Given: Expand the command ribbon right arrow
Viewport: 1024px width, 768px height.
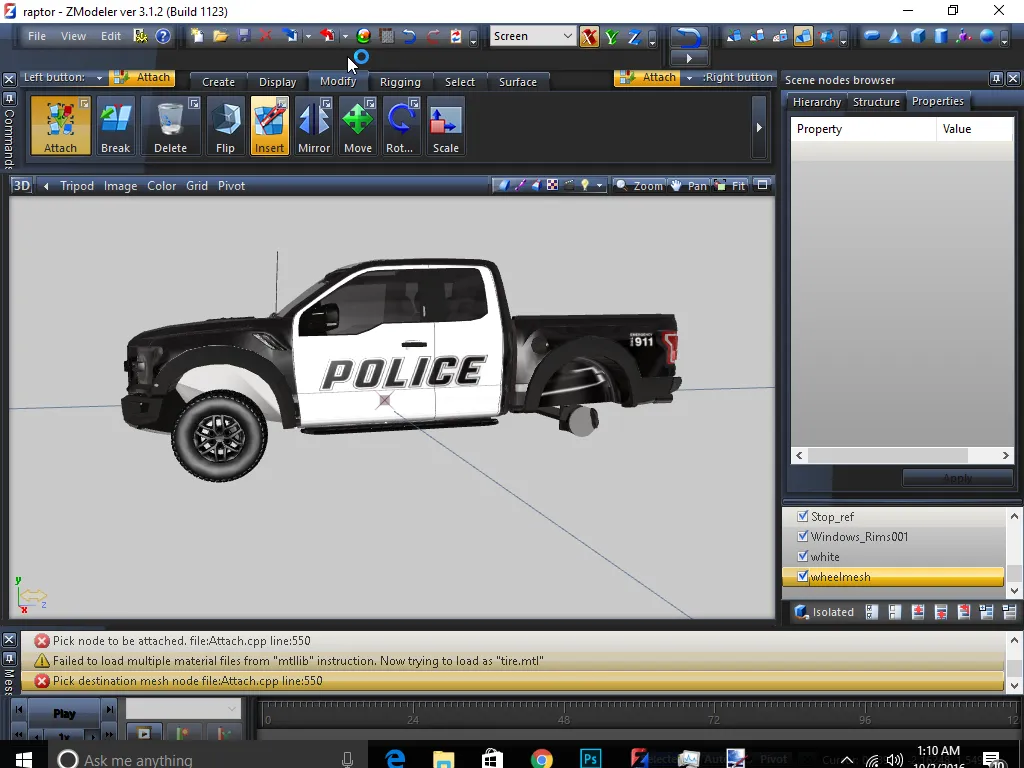Looking at the screenshot, I should (x=759, y=127).
